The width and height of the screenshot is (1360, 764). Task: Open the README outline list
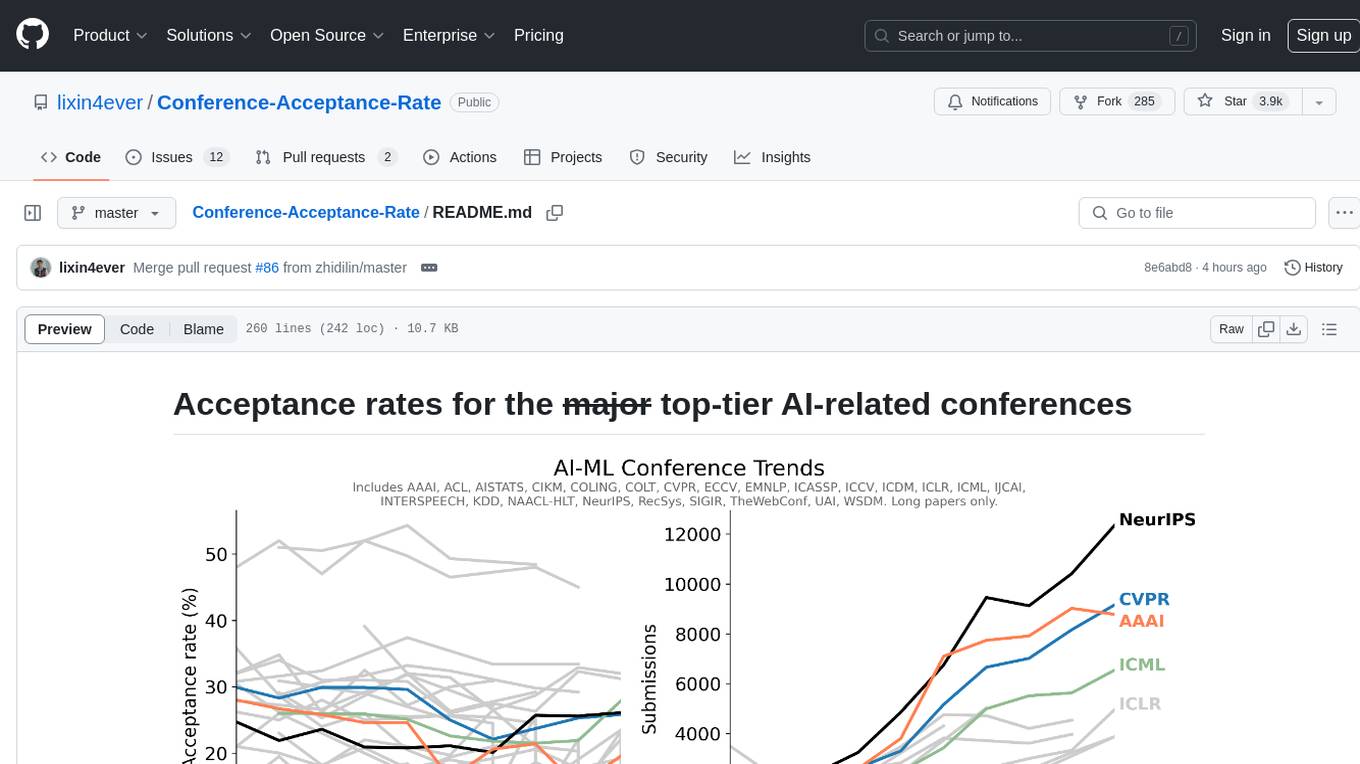(x=1329, y=329)
